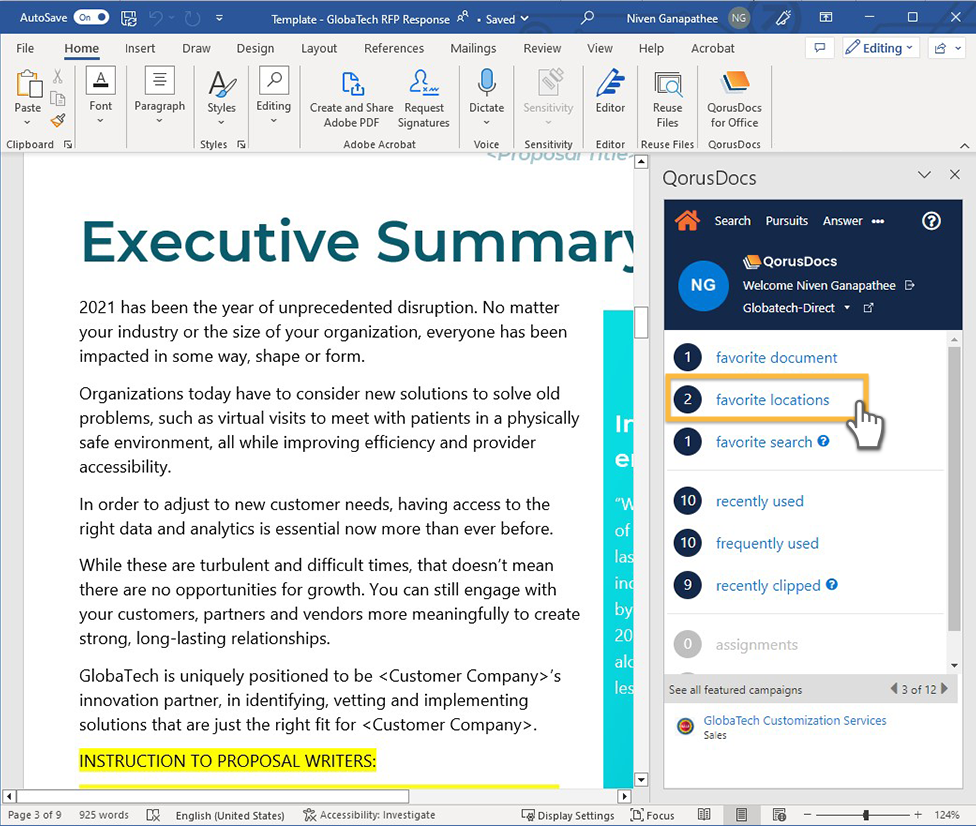976x826 pixels.
Task: Collapse the ribbon chevron
Action: pos(964,146)
